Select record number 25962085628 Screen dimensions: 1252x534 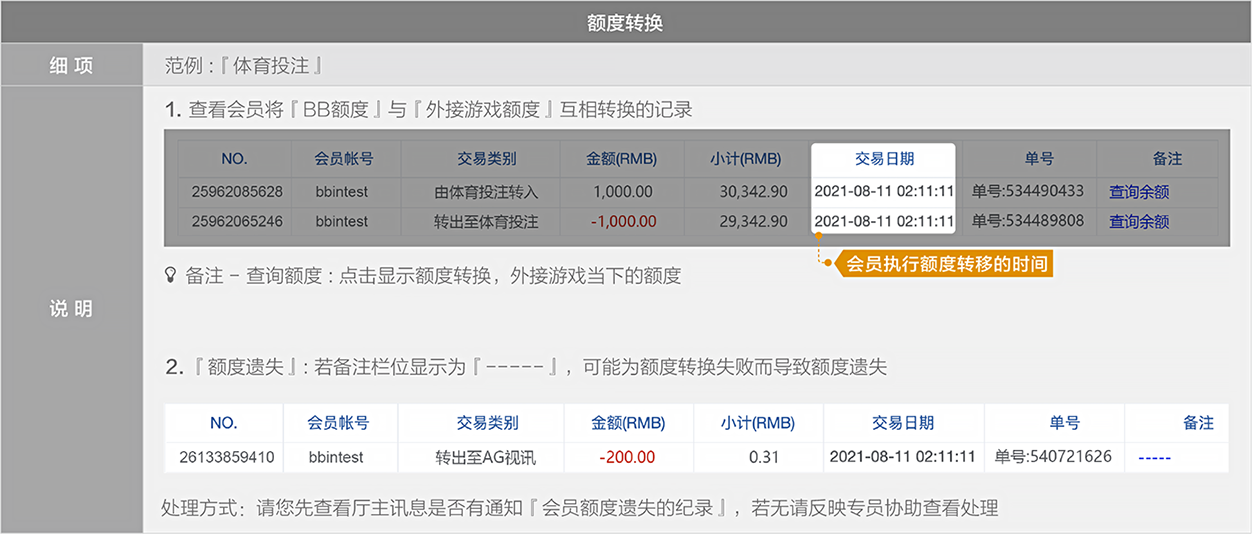[237, 192]
